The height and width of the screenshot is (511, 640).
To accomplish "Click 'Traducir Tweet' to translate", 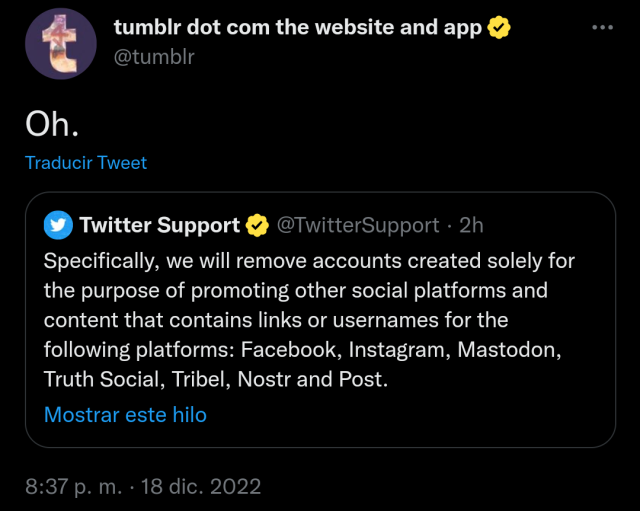I will (86, 162).
